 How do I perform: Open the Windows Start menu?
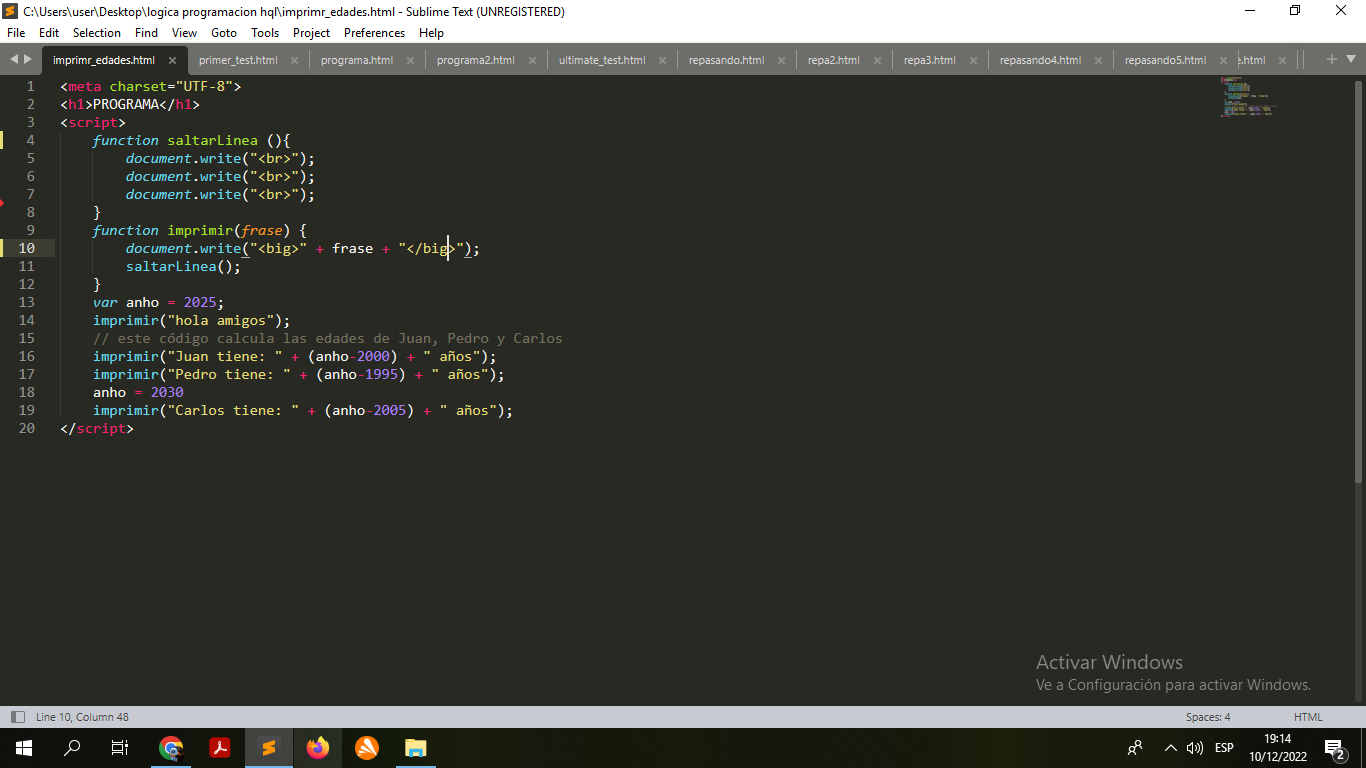point(24,748)
